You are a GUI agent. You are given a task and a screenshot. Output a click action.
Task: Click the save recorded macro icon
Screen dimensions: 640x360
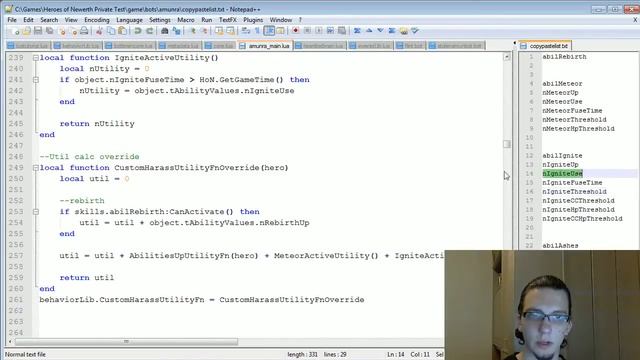(x=342, y=31)
